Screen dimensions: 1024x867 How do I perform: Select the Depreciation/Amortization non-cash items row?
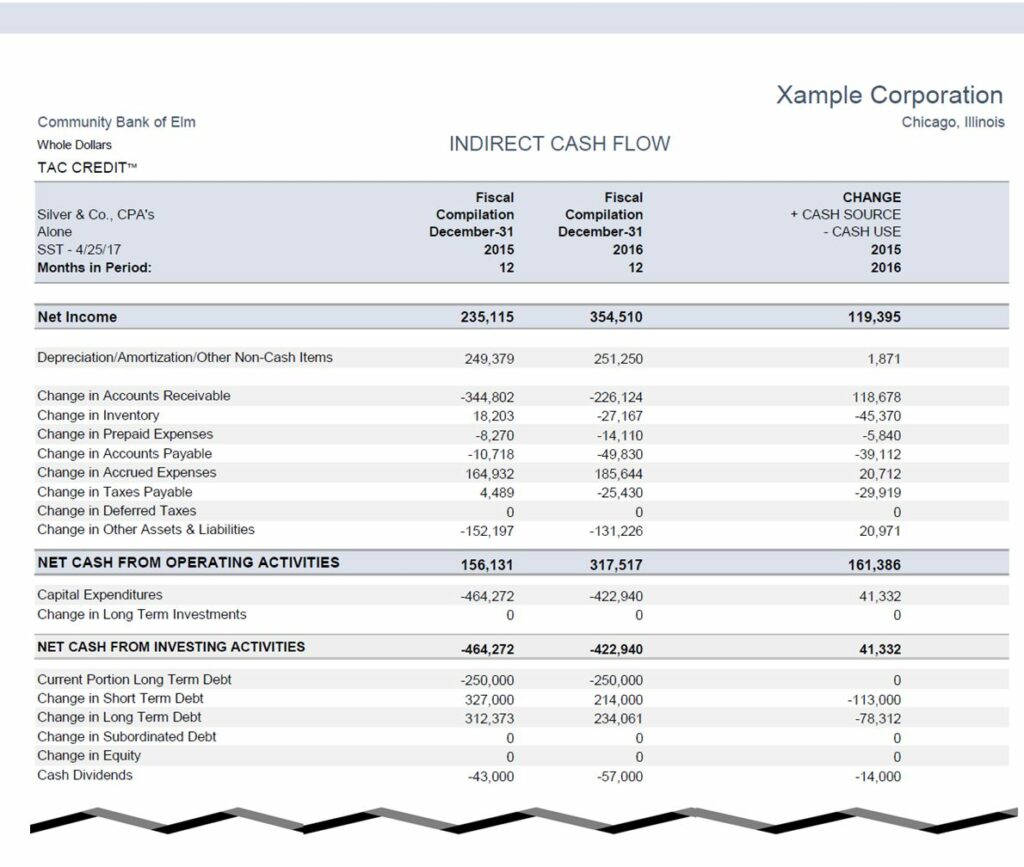(x=185, y=357)
